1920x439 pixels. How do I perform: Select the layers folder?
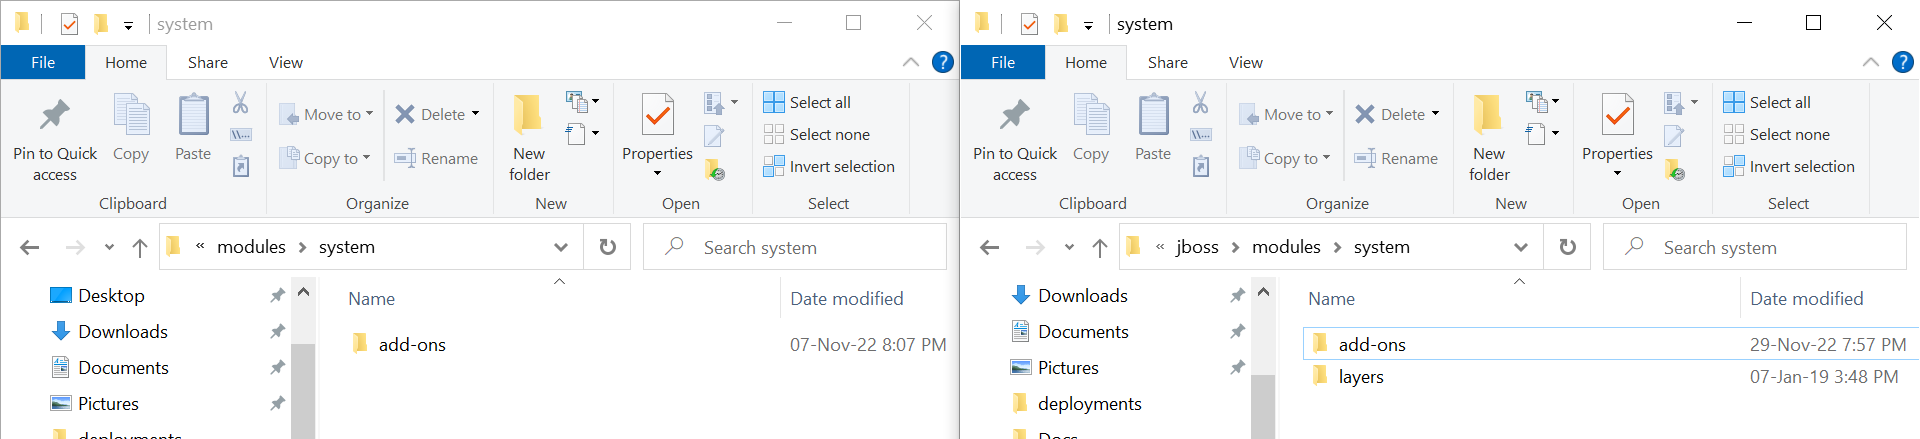(1361, 377)
